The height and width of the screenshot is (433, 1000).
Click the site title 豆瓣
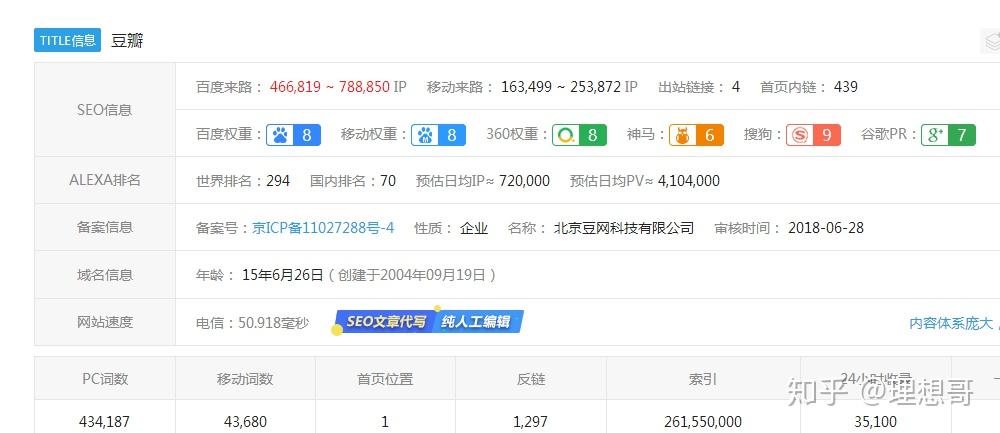[x=127, y=41]
